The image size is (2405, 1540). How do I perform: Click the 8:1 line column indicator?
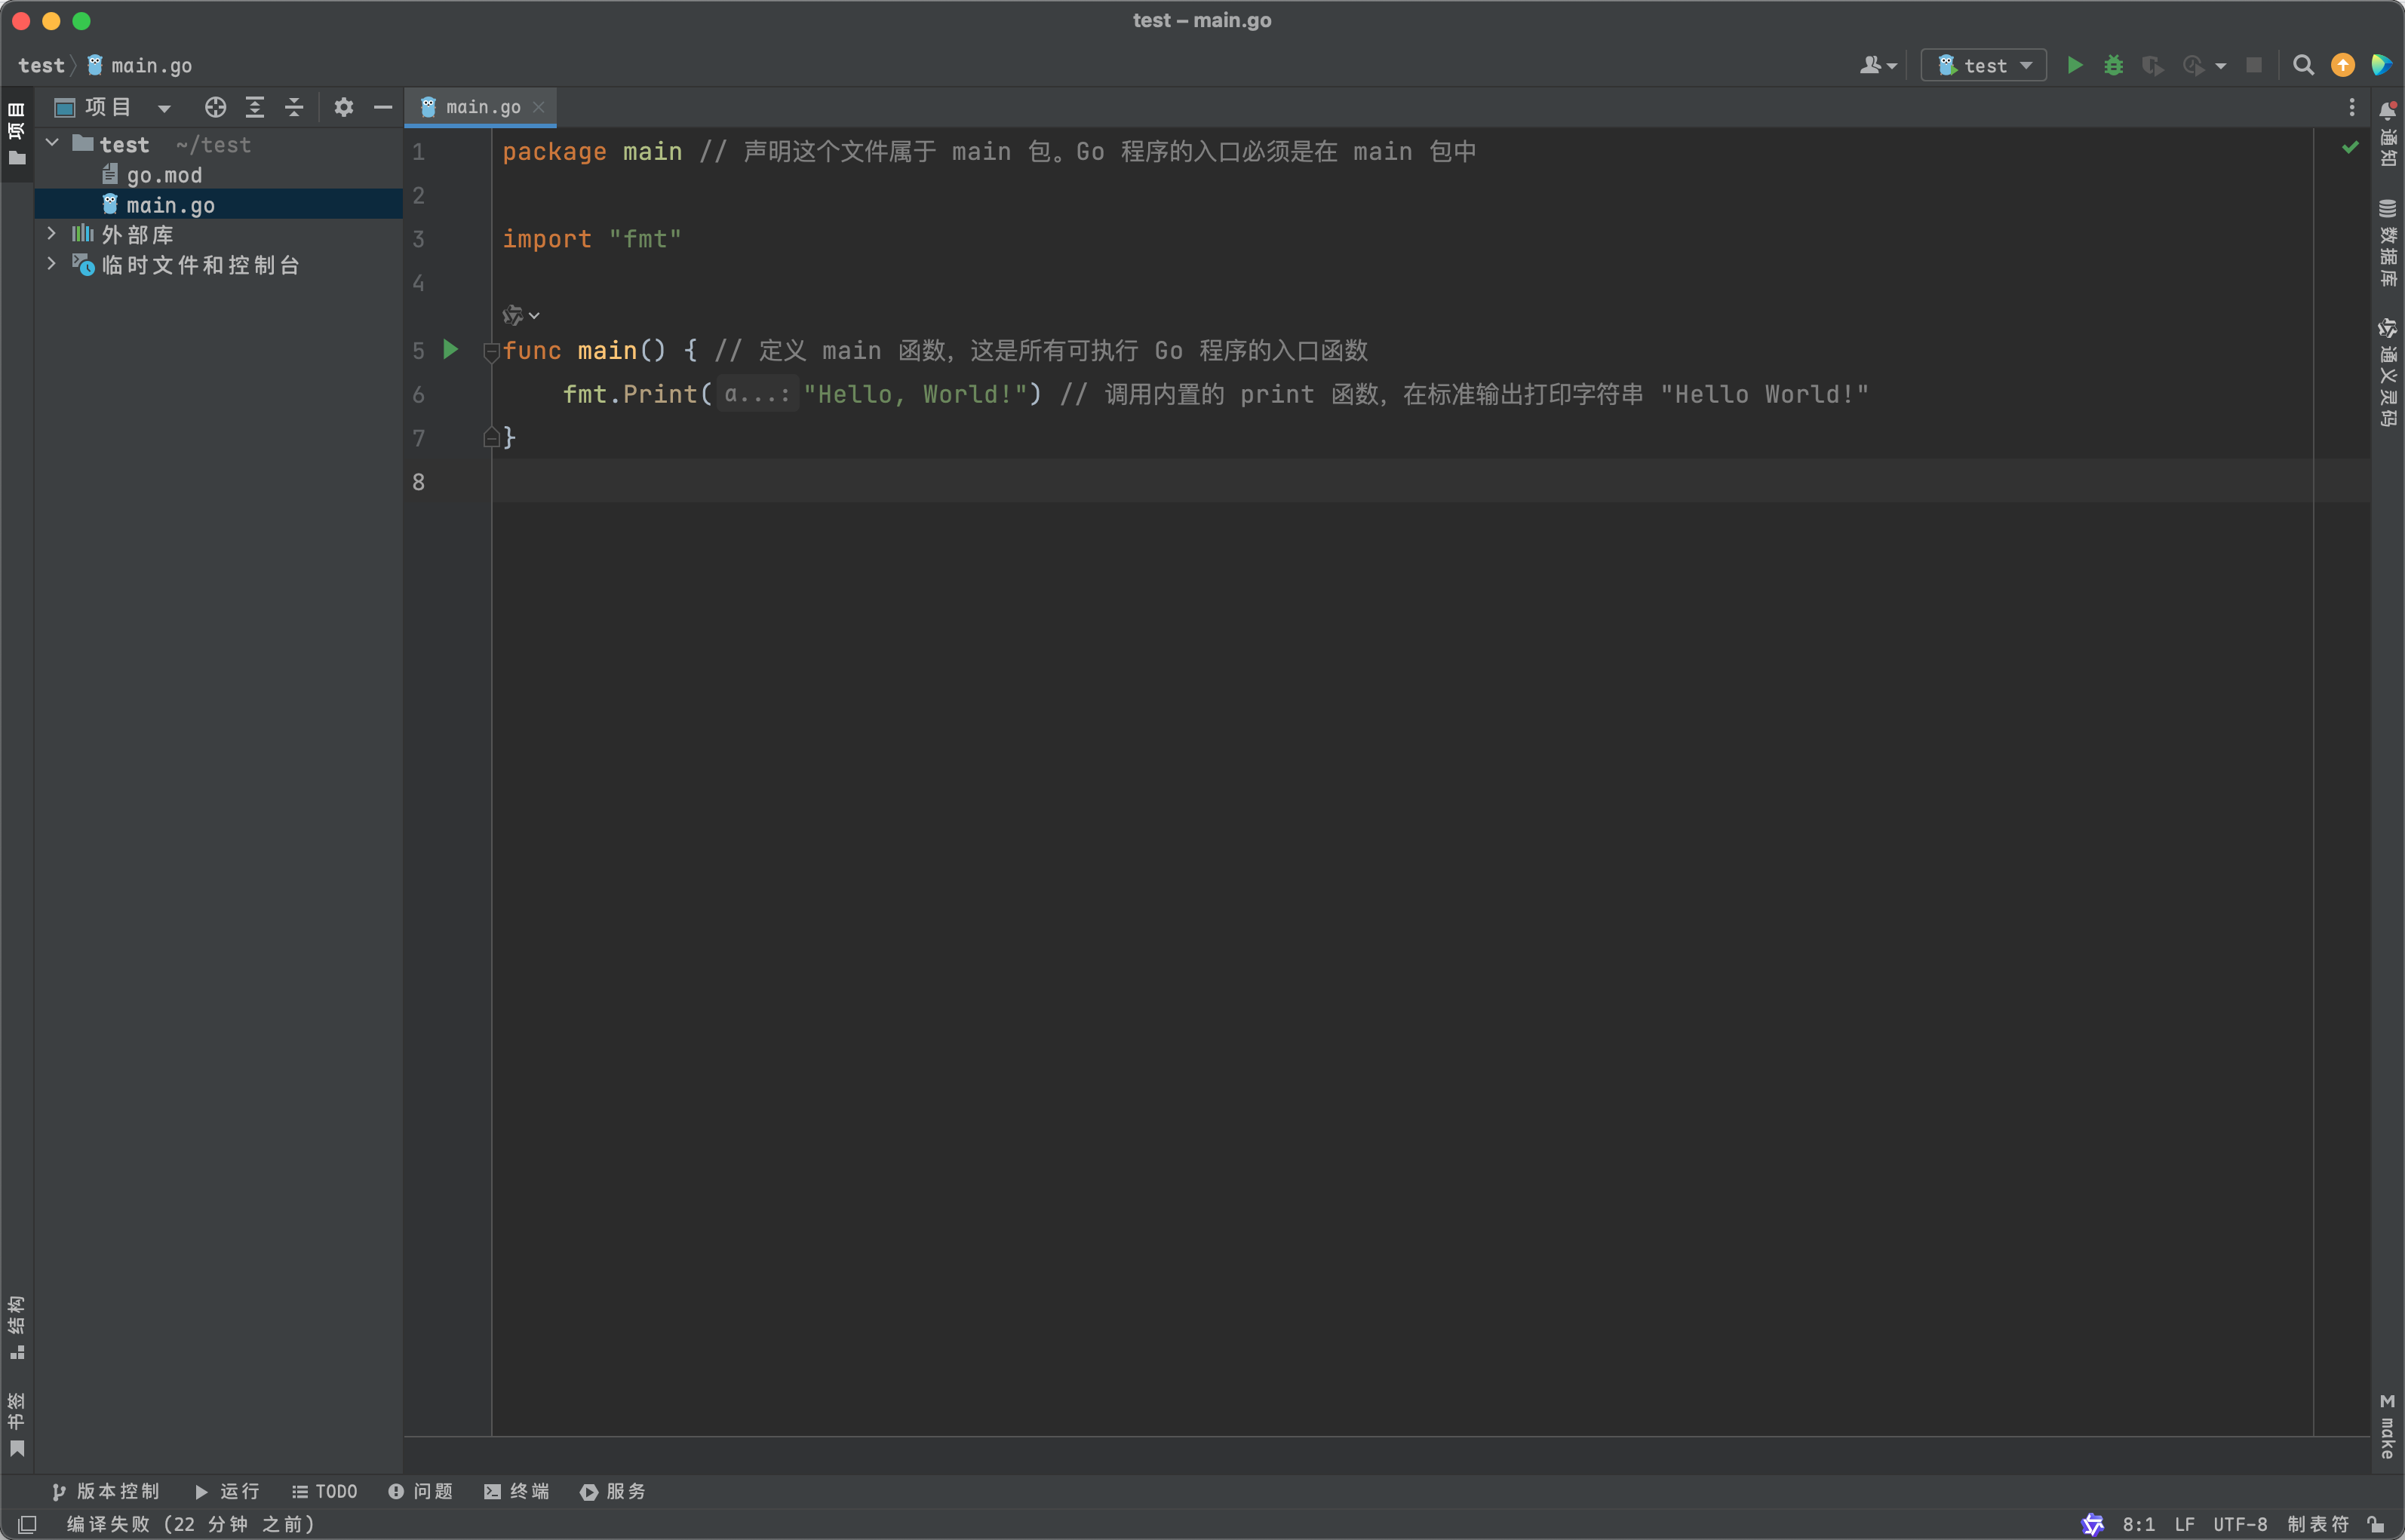[2138, 1524]
